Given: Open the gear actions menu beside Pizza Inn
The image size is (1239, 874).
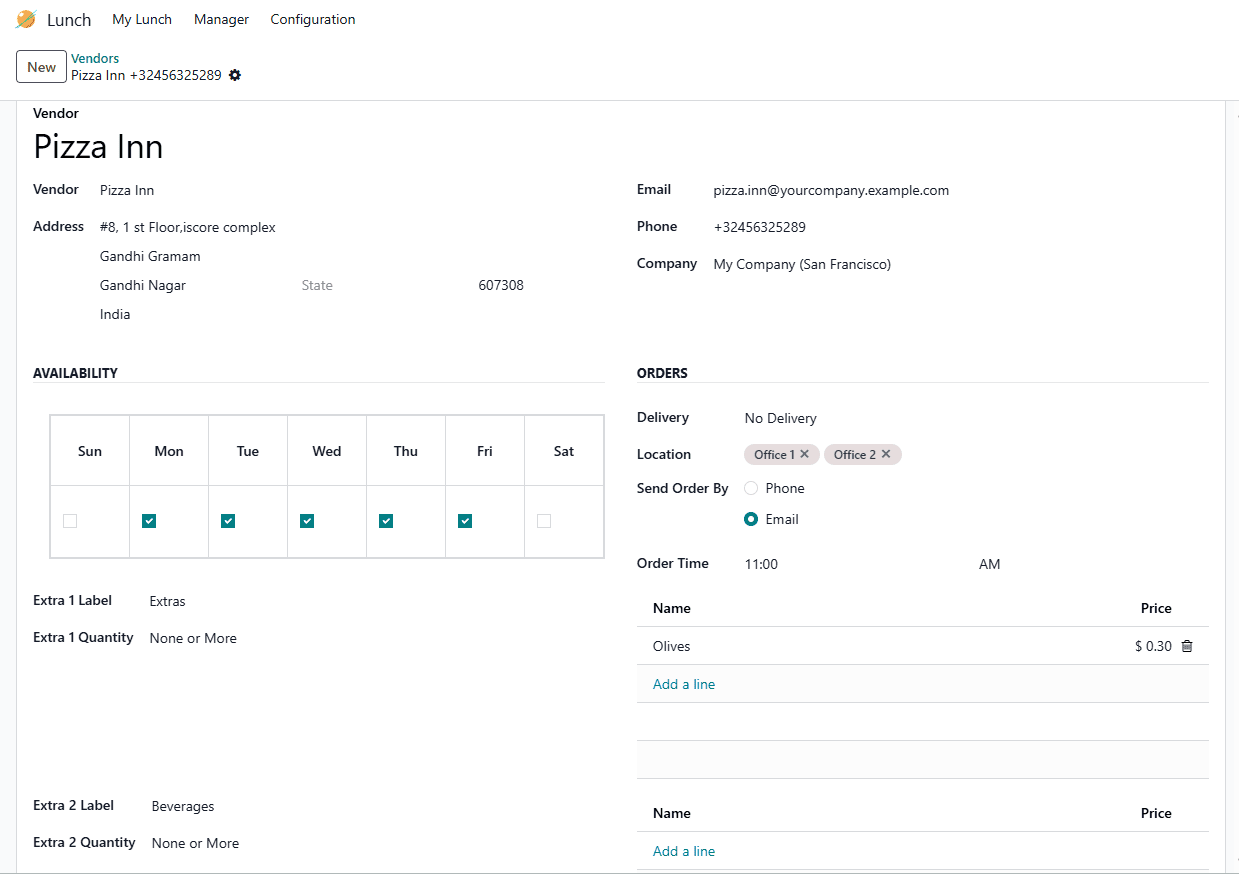Looking at the screenshot, I should click(235, 75).
